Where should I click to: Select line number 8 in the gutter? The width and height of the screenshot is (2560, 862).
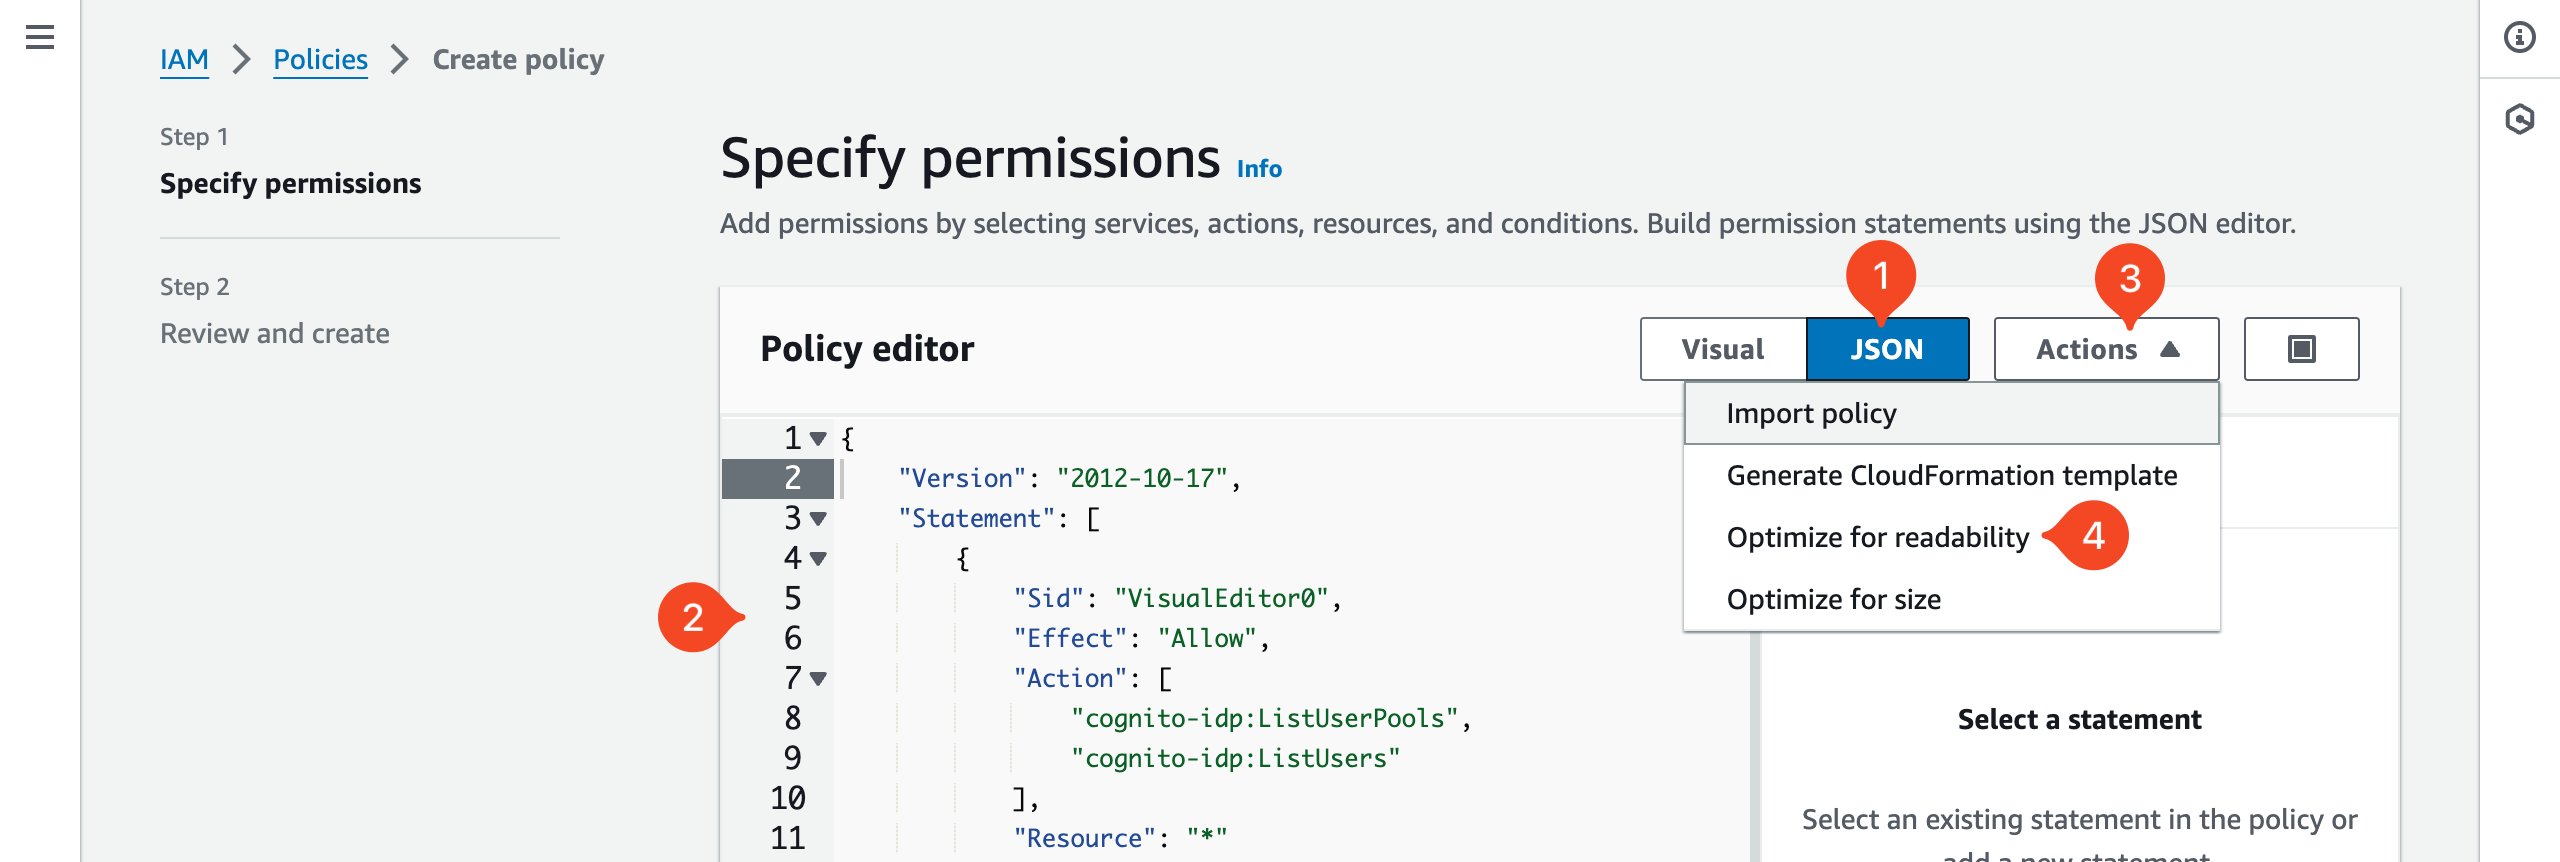click(x=792, y=718)
